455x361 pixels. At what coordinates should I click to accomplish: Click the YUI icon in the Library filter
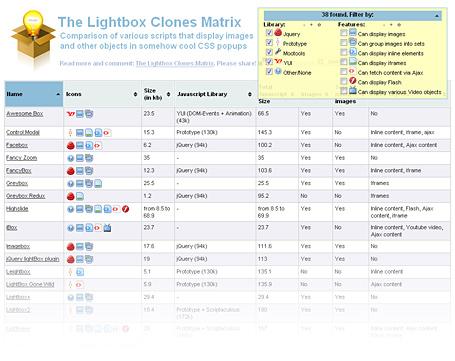278,61
